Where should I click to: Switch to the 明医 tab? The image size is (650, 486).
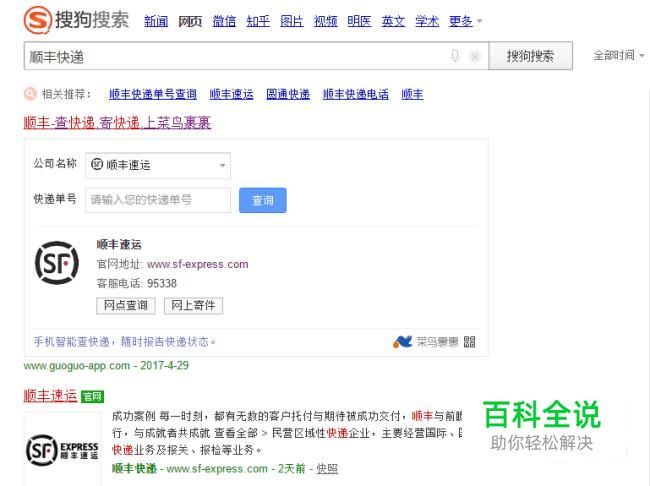click(359, 21)
